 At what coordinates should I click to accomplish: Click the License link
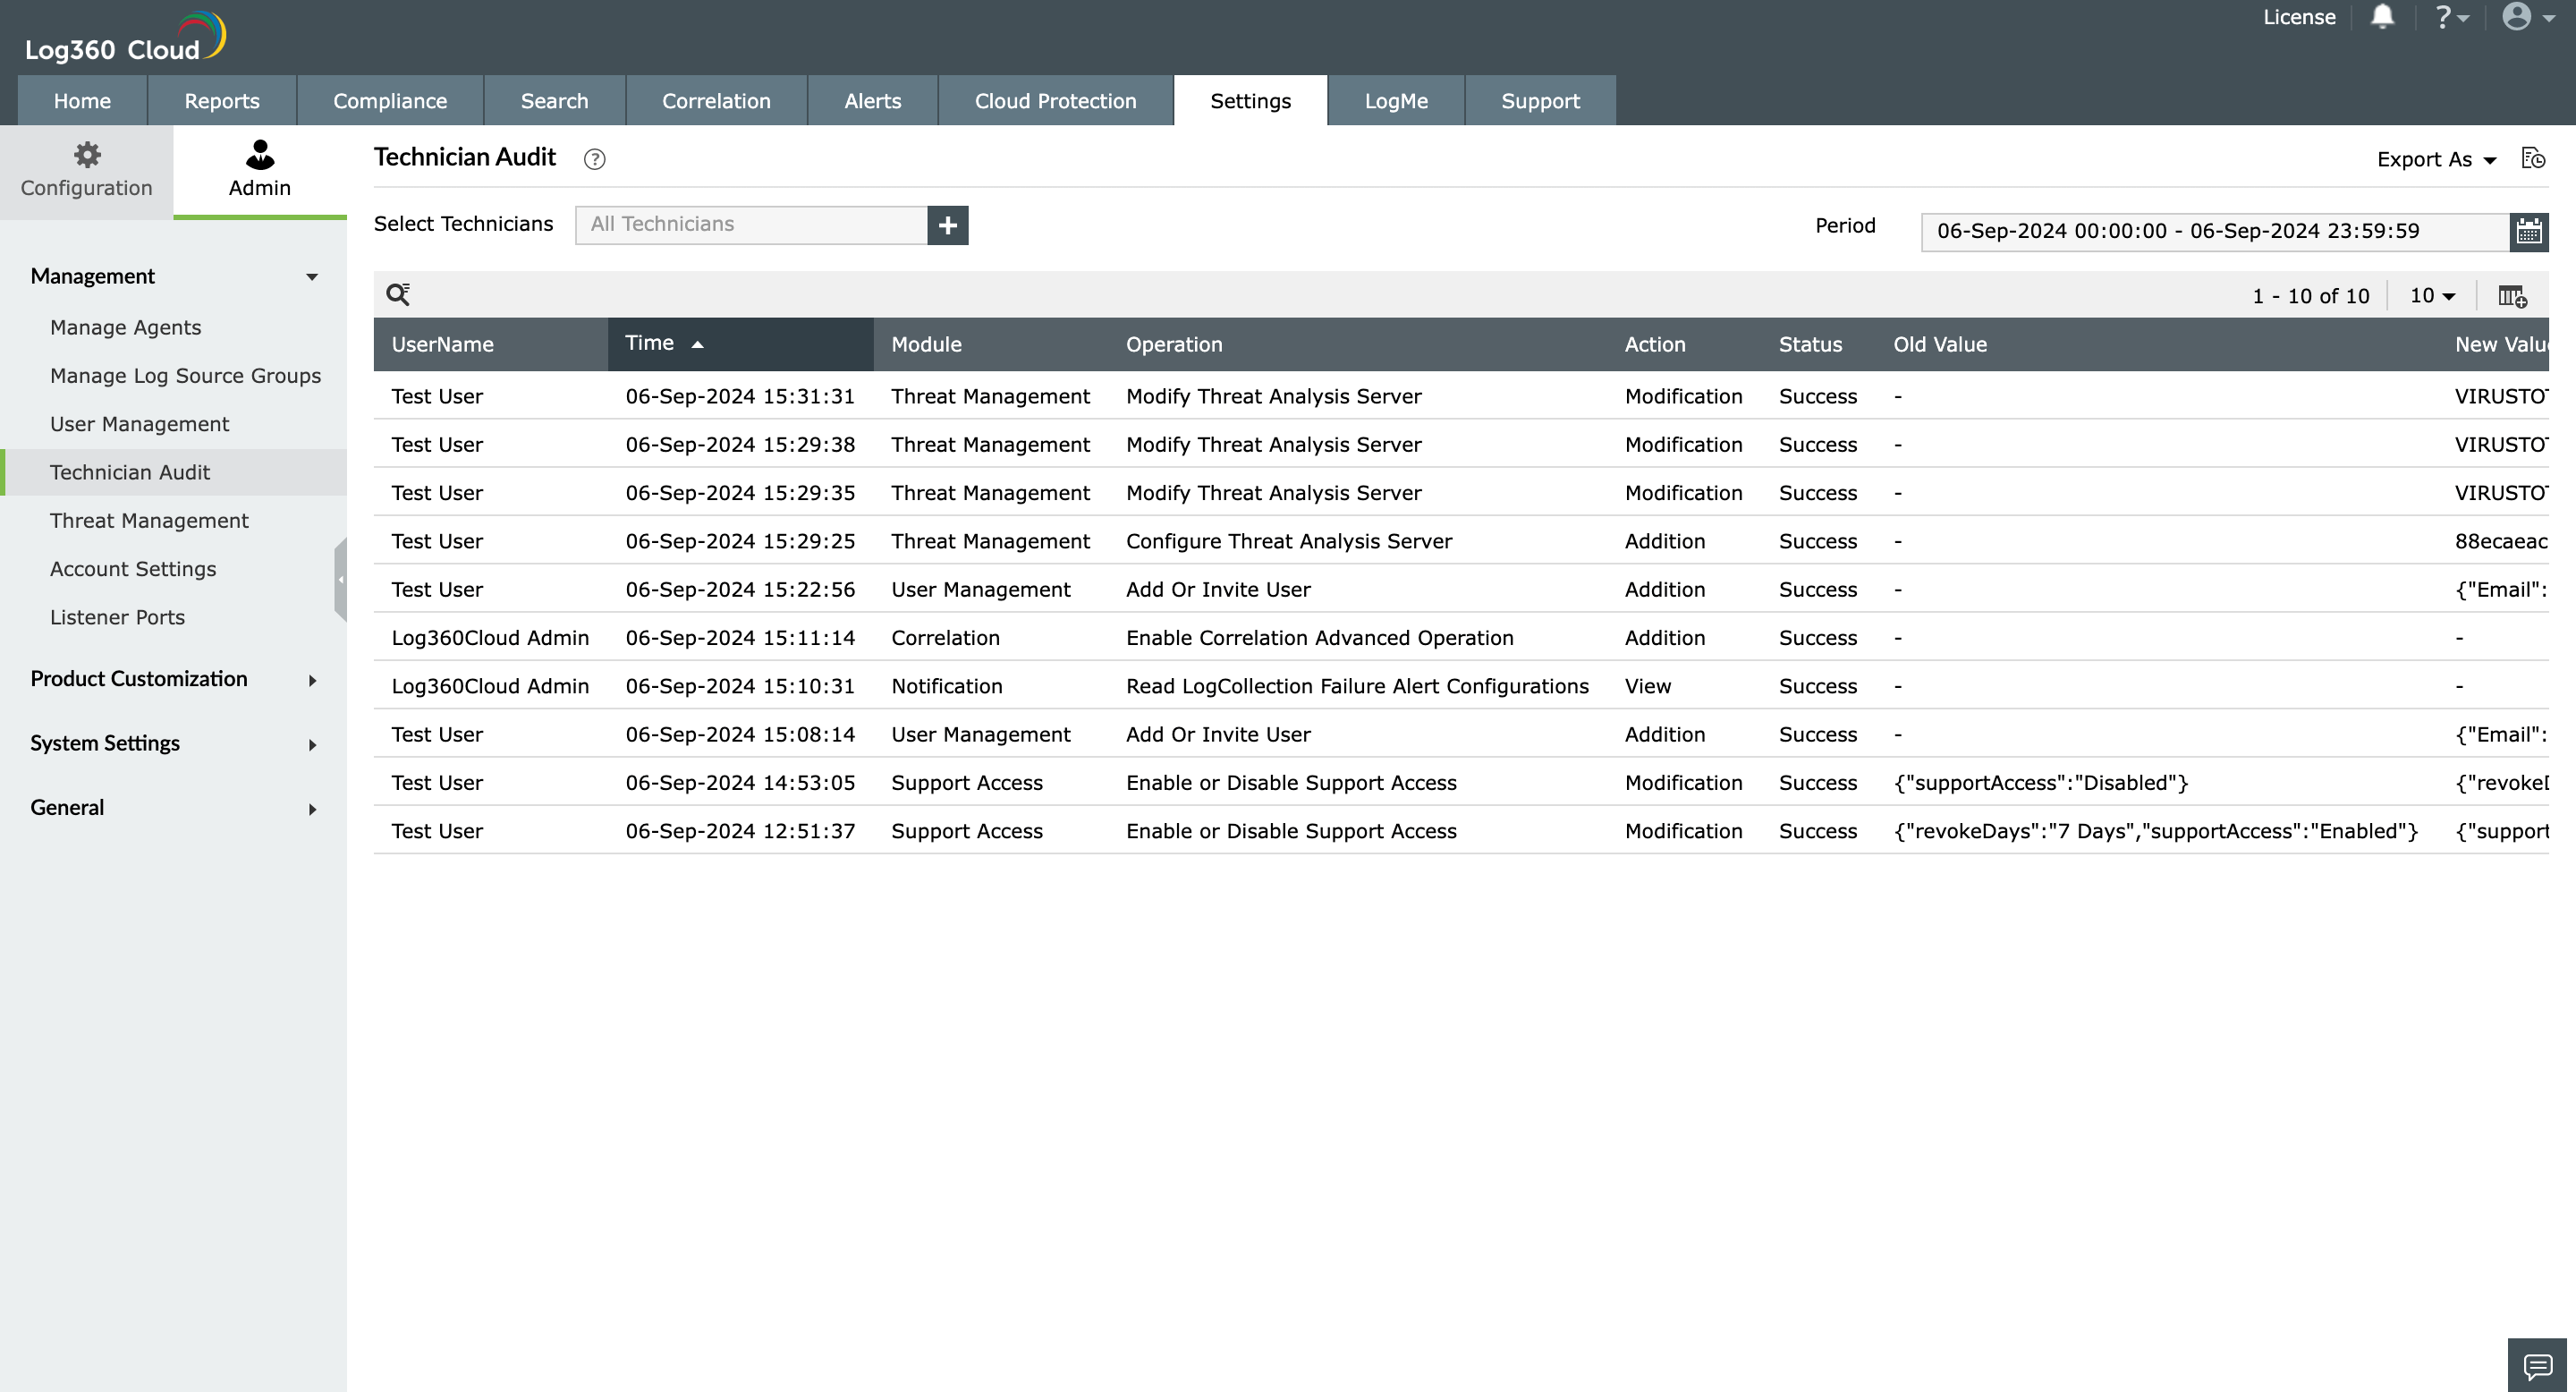pyautogui.click(x=2298, y=17)
